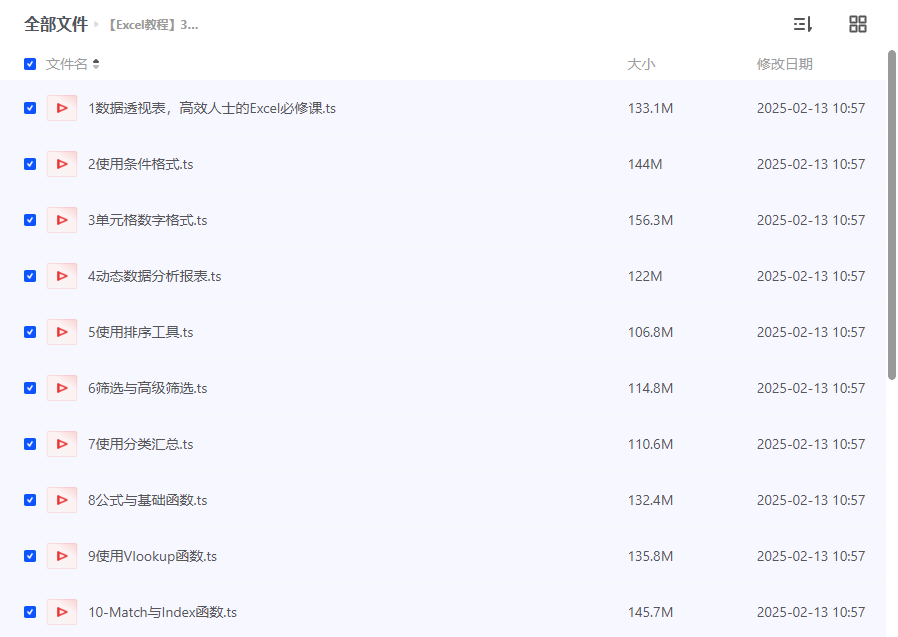The width and height of the screenshot is (898, 637).
Task: Click video icon for 10-Match与Index函数.ts
Action: (62, 612)
